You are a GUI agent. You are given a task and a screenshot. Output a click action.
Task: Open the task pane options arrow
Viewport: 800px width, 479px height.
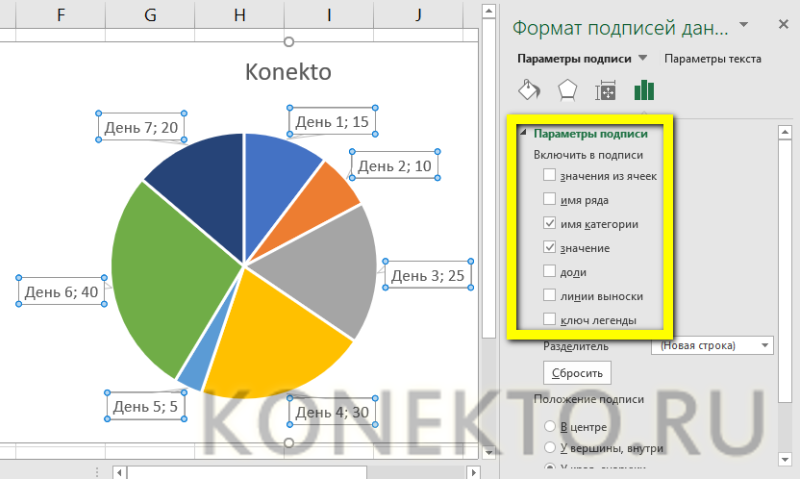[744, 24]
